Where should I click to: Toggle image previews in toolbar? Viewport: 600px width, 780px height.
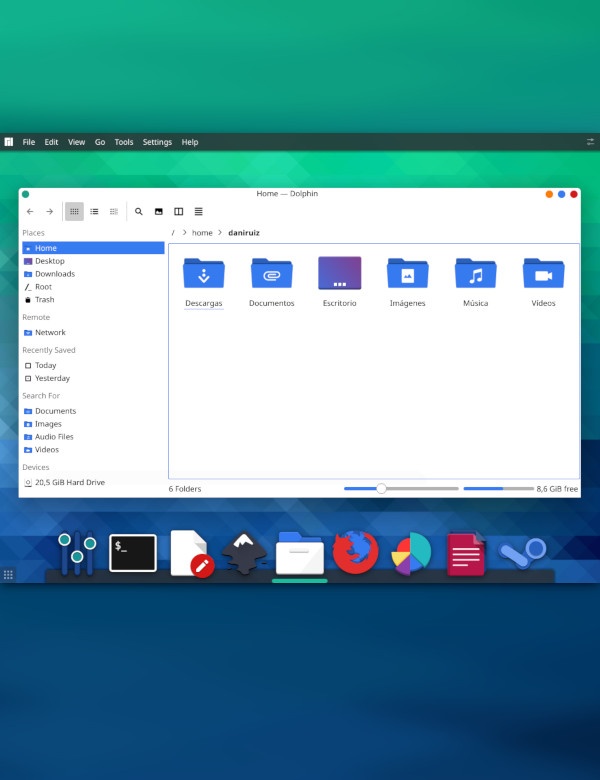(x=159, y=211)
